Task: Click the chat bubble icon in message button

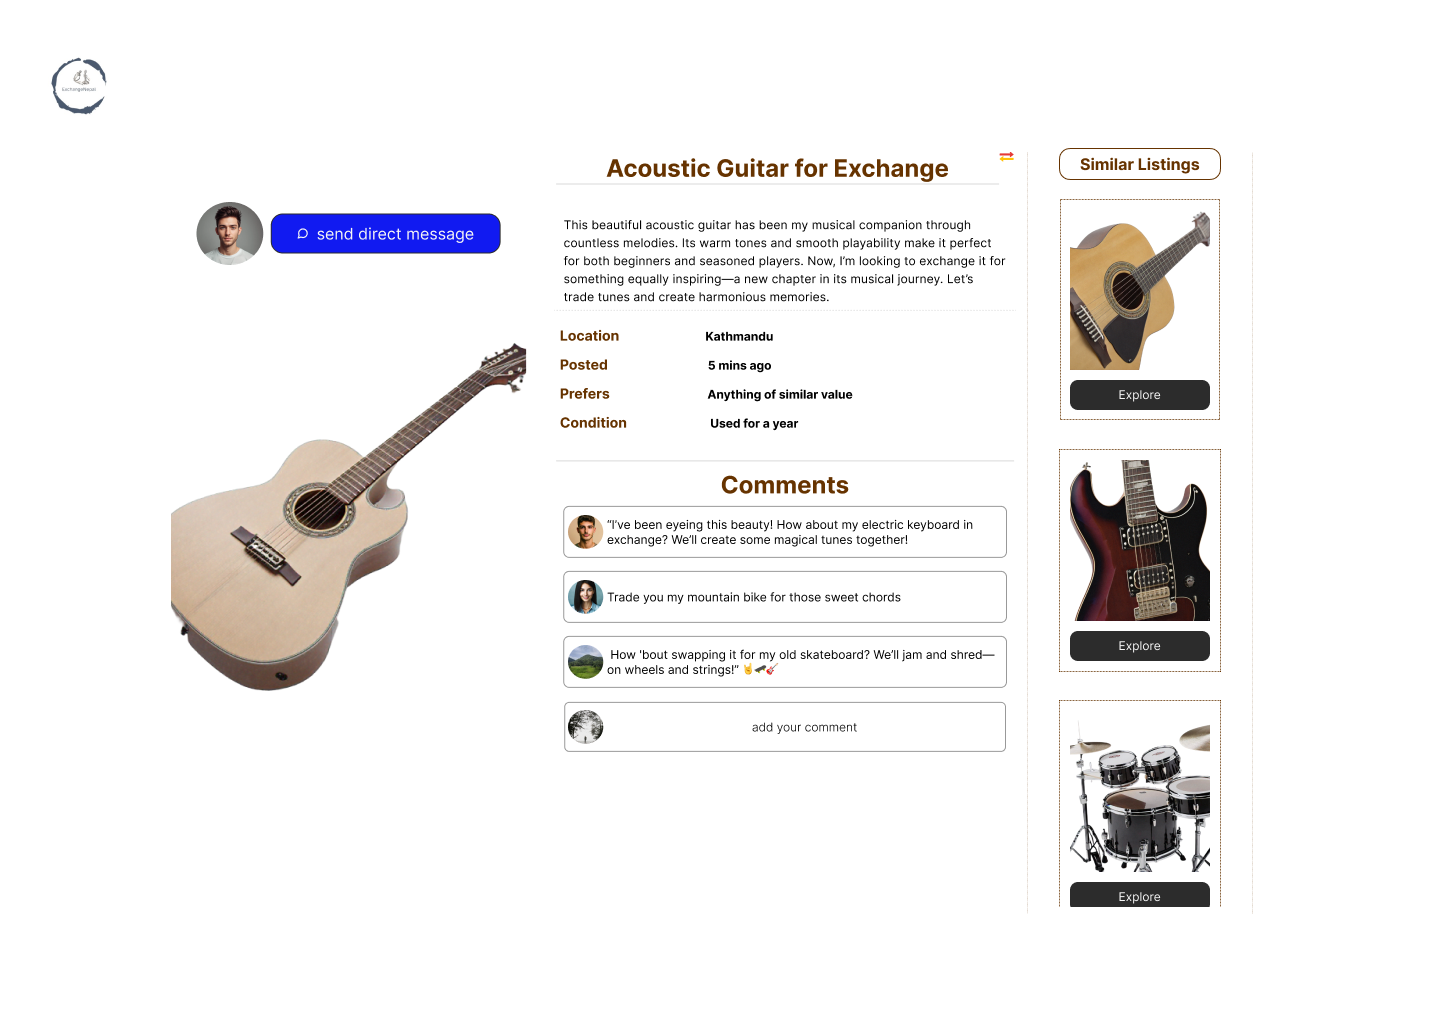Action: pyautogui.click(x=303, y=234)
